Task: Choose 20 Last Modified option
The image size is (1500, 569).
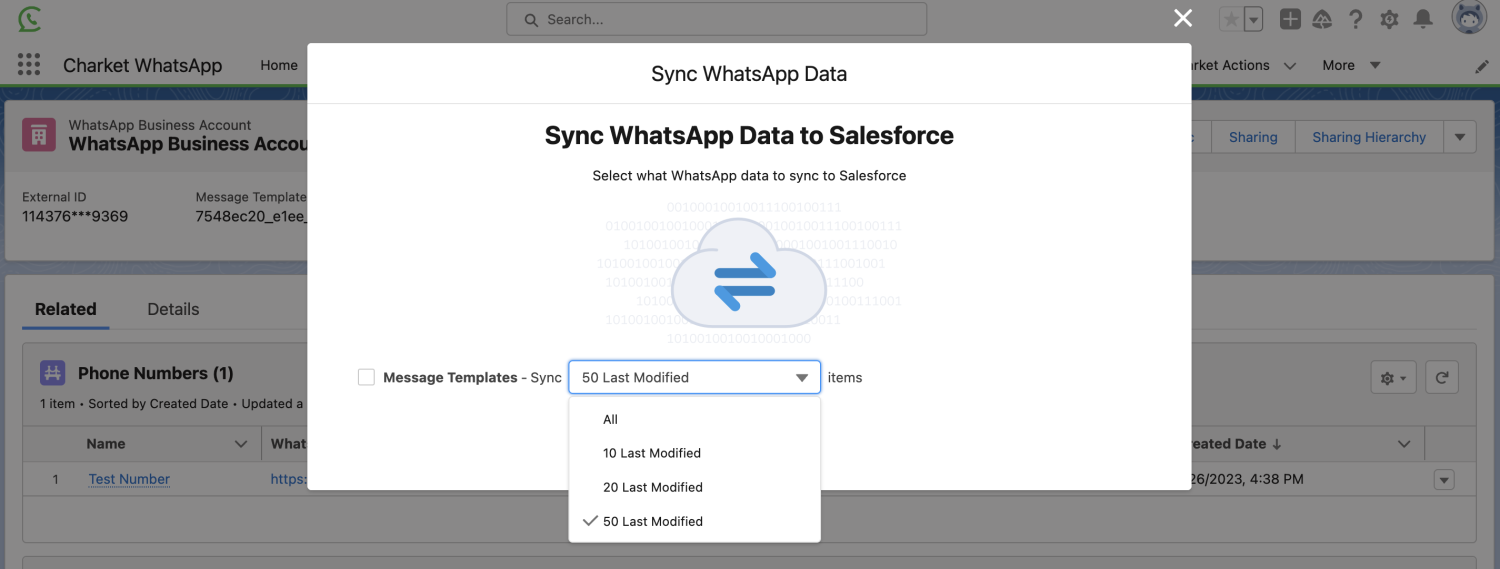Action: tap(695, 487)
